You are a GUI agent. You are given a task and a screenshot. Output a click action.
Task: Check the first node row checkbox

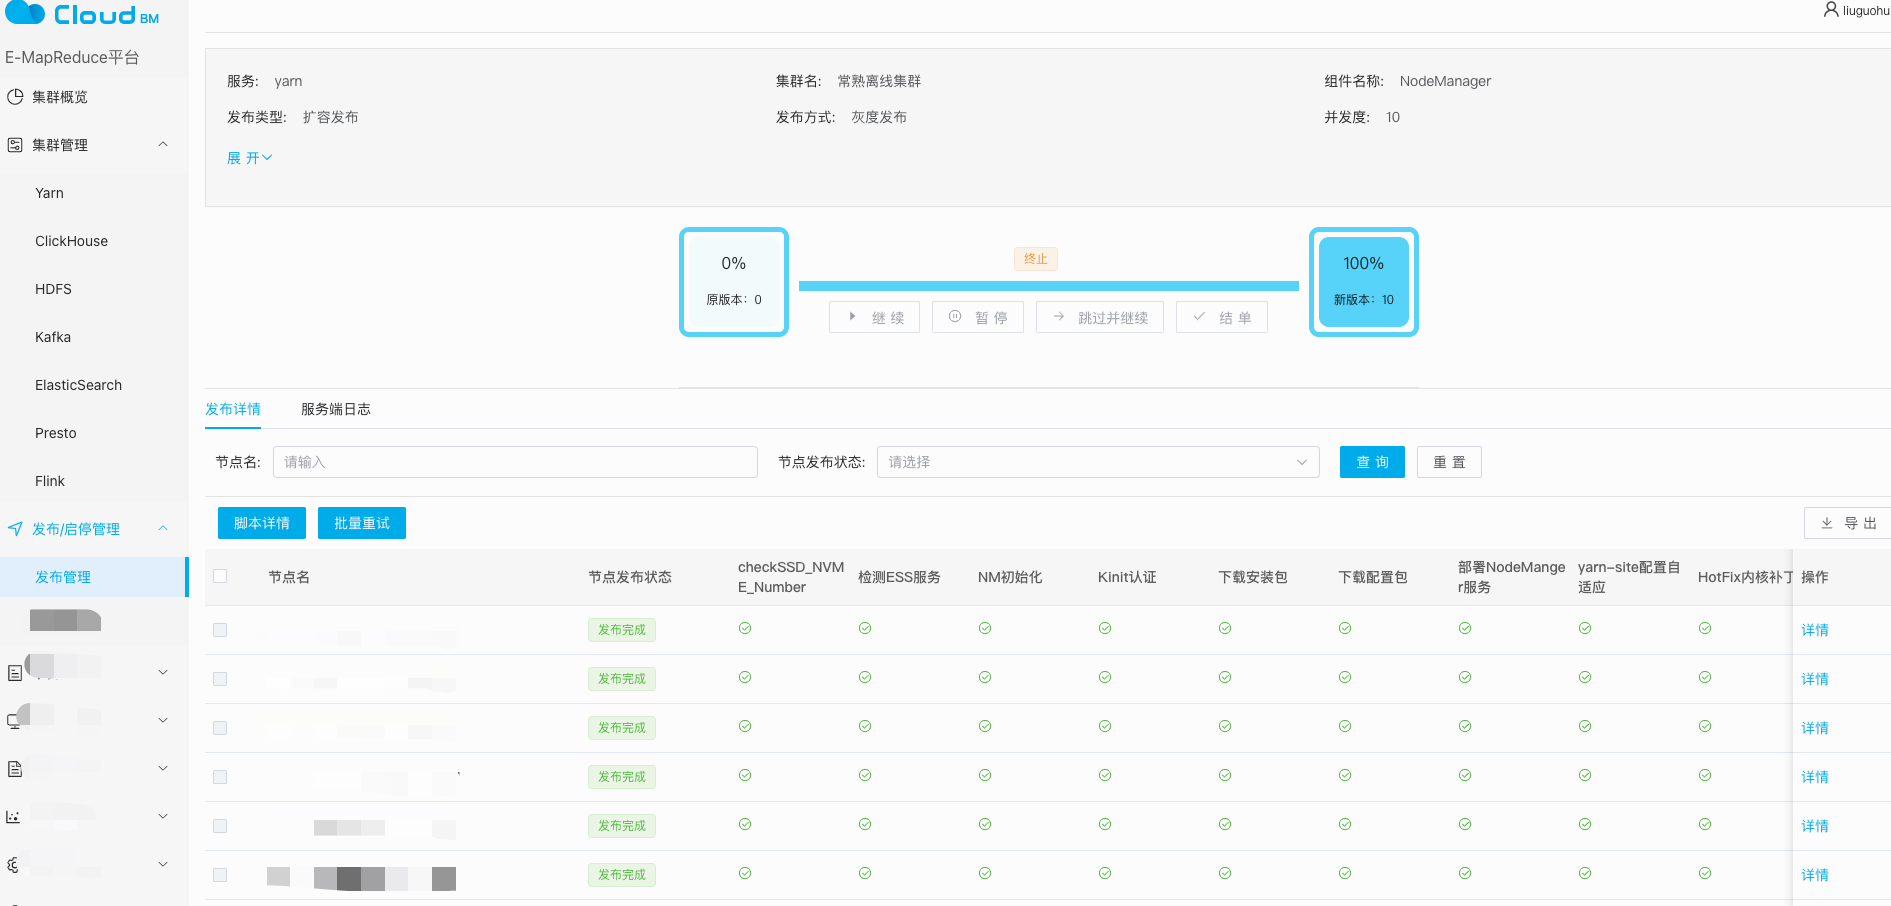pyautogui.click(x=220, y=630)
